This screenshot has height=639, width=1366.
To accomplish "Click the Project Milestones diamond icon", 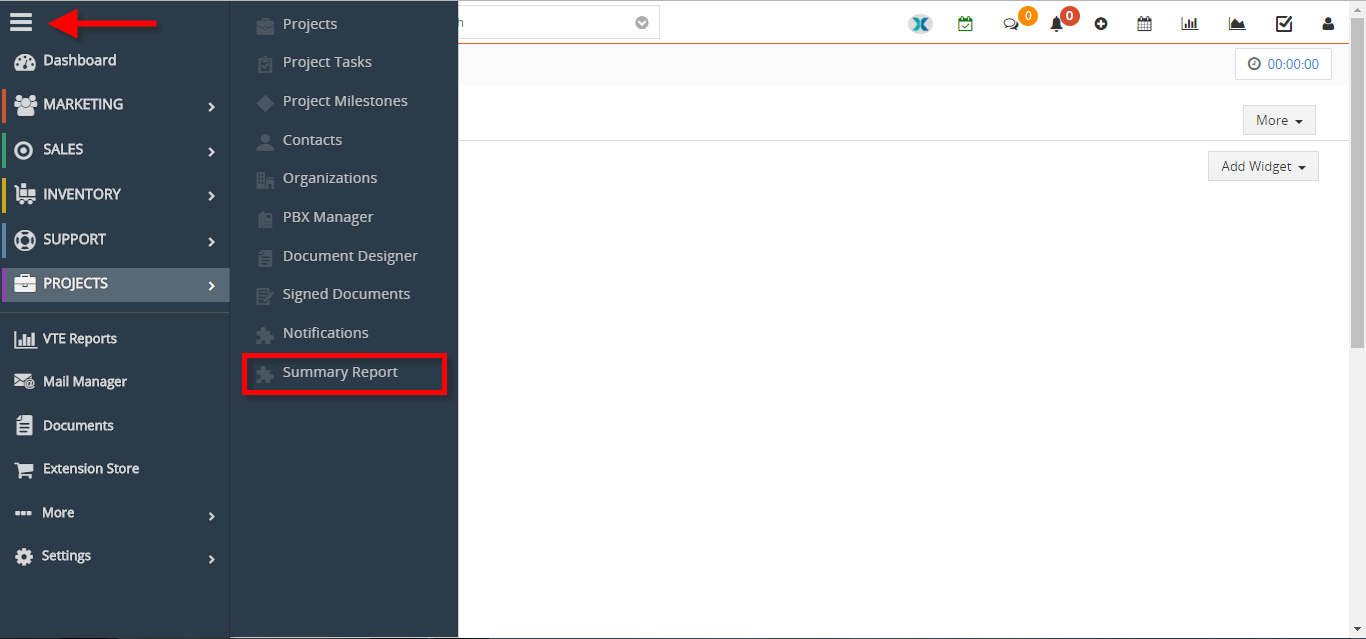I will coord(265,102).
